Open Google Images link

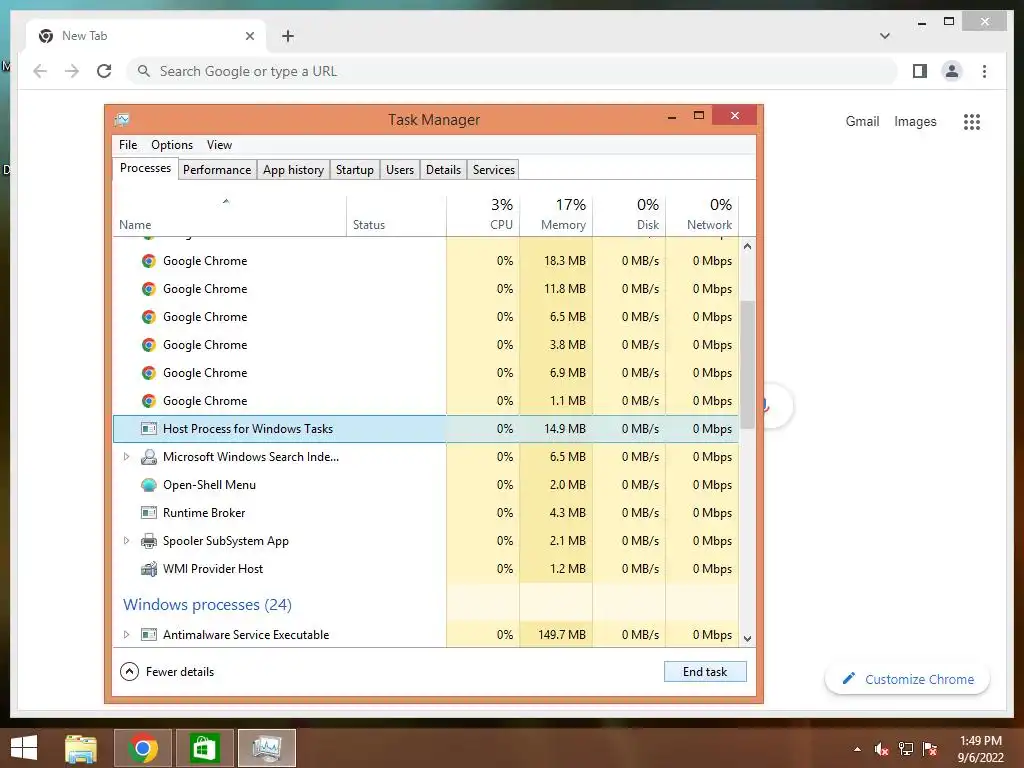point(915,121)
